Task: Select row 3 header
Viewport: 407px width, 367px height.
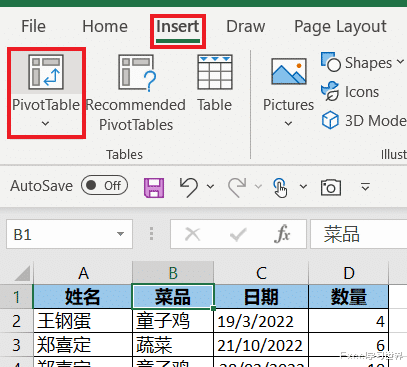Action: (16, 344)
